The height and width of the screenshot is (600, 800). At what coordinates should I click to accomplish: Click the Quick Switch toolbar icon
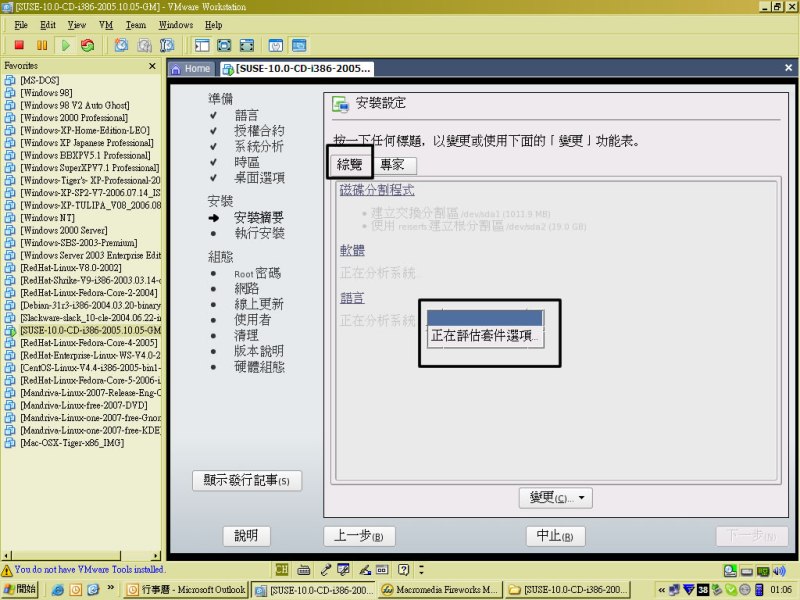[x=247, y=45]
